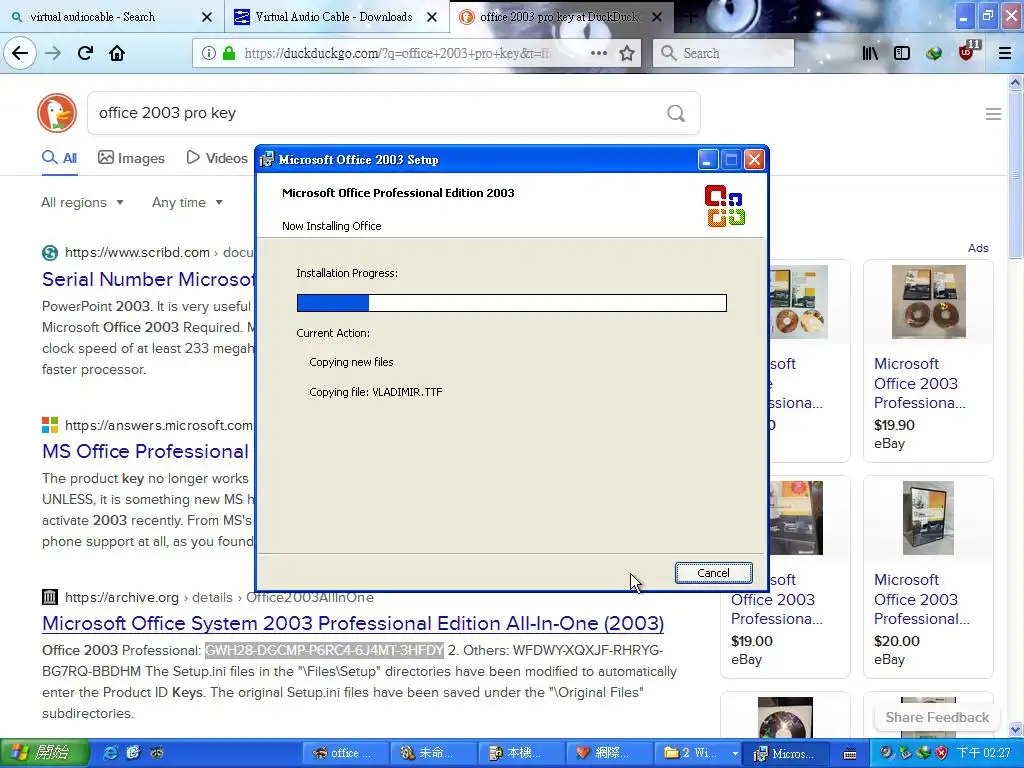Launch Internet Explorer from quick launch
Image resolution: width=1024 pixels, height=768 pixels.
click(x=110, y=753)
